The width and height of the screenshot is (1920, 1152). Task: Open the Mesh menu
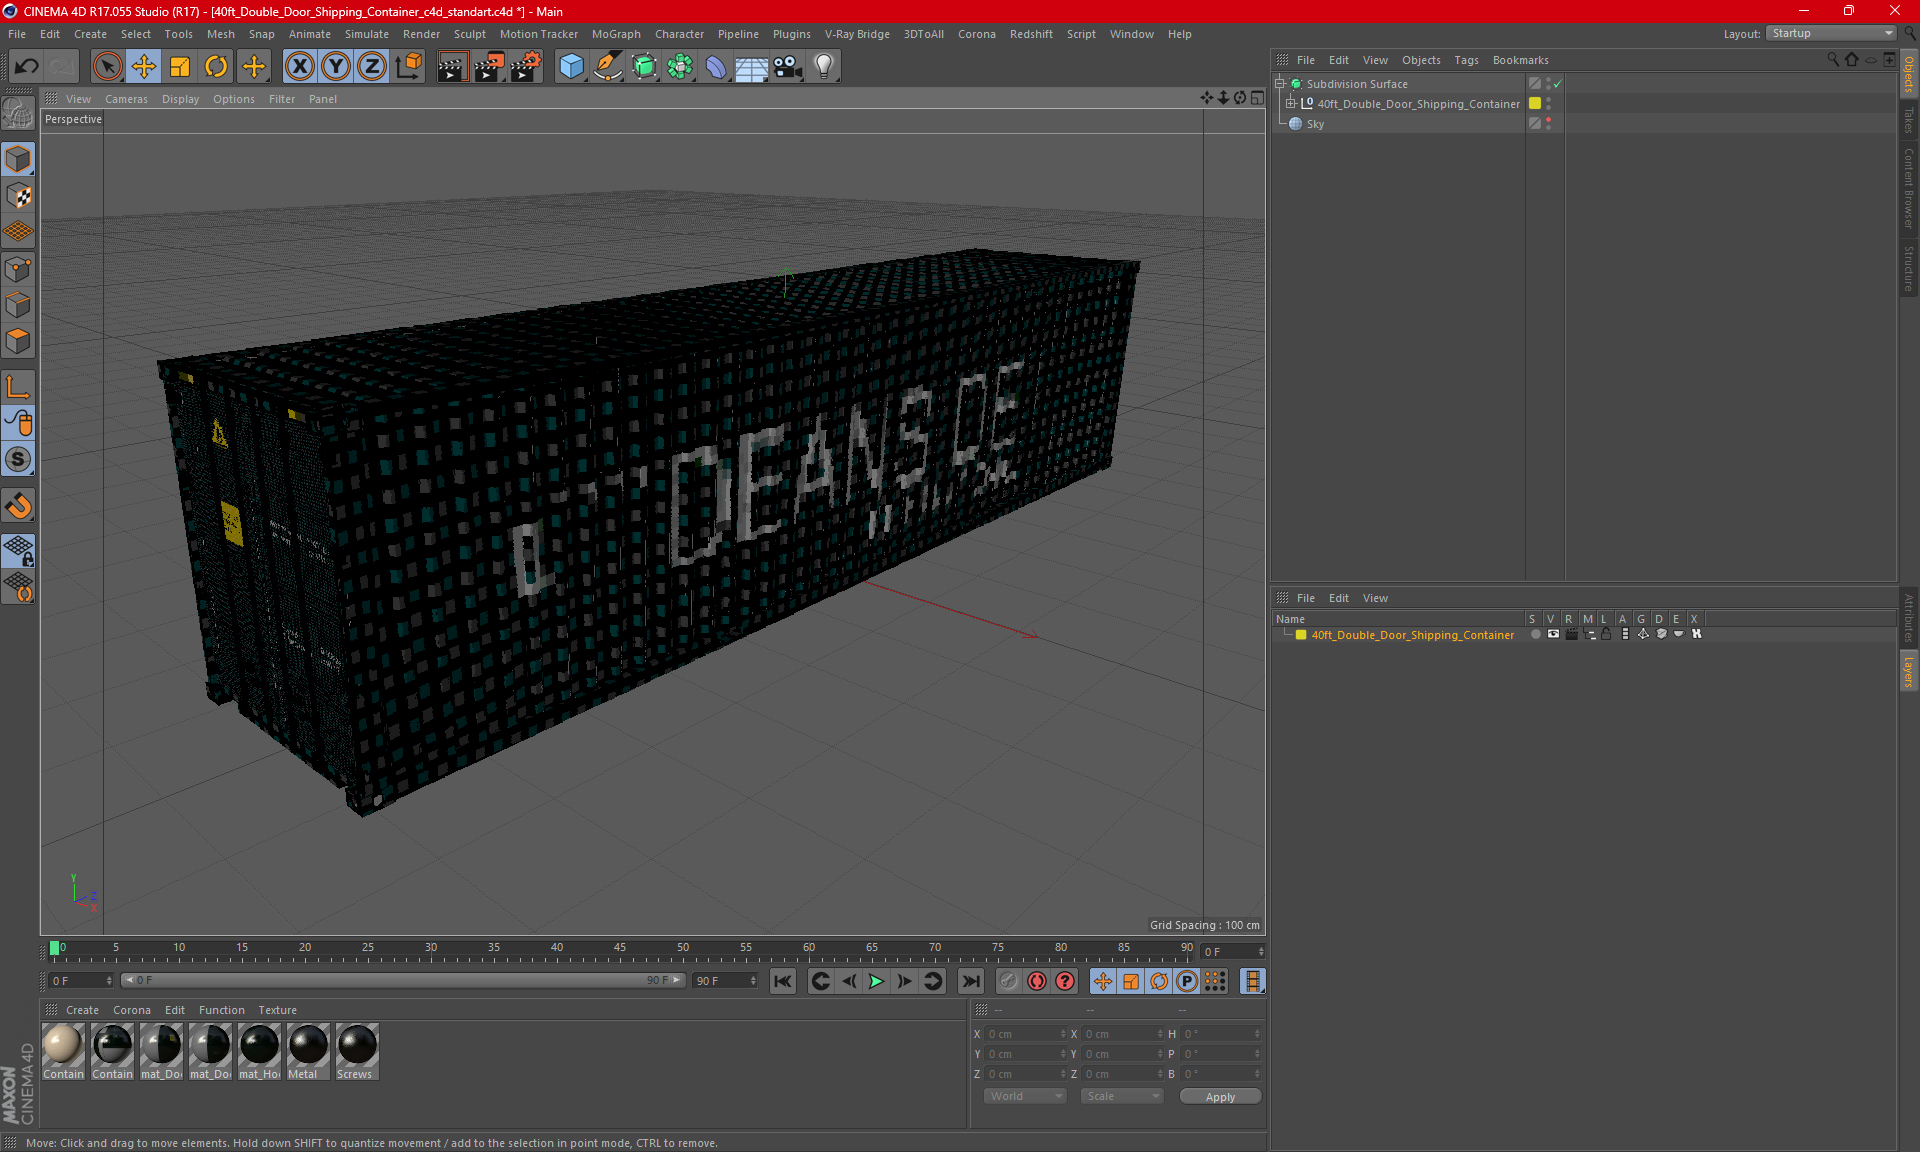(x=220, y=34)
